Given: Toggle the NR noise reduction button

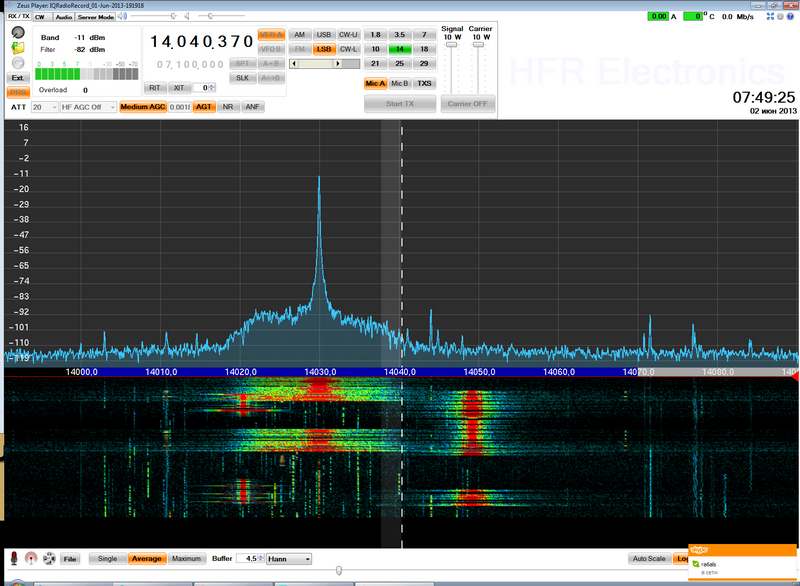Looking at the screenshot, I should click(228, 106).
